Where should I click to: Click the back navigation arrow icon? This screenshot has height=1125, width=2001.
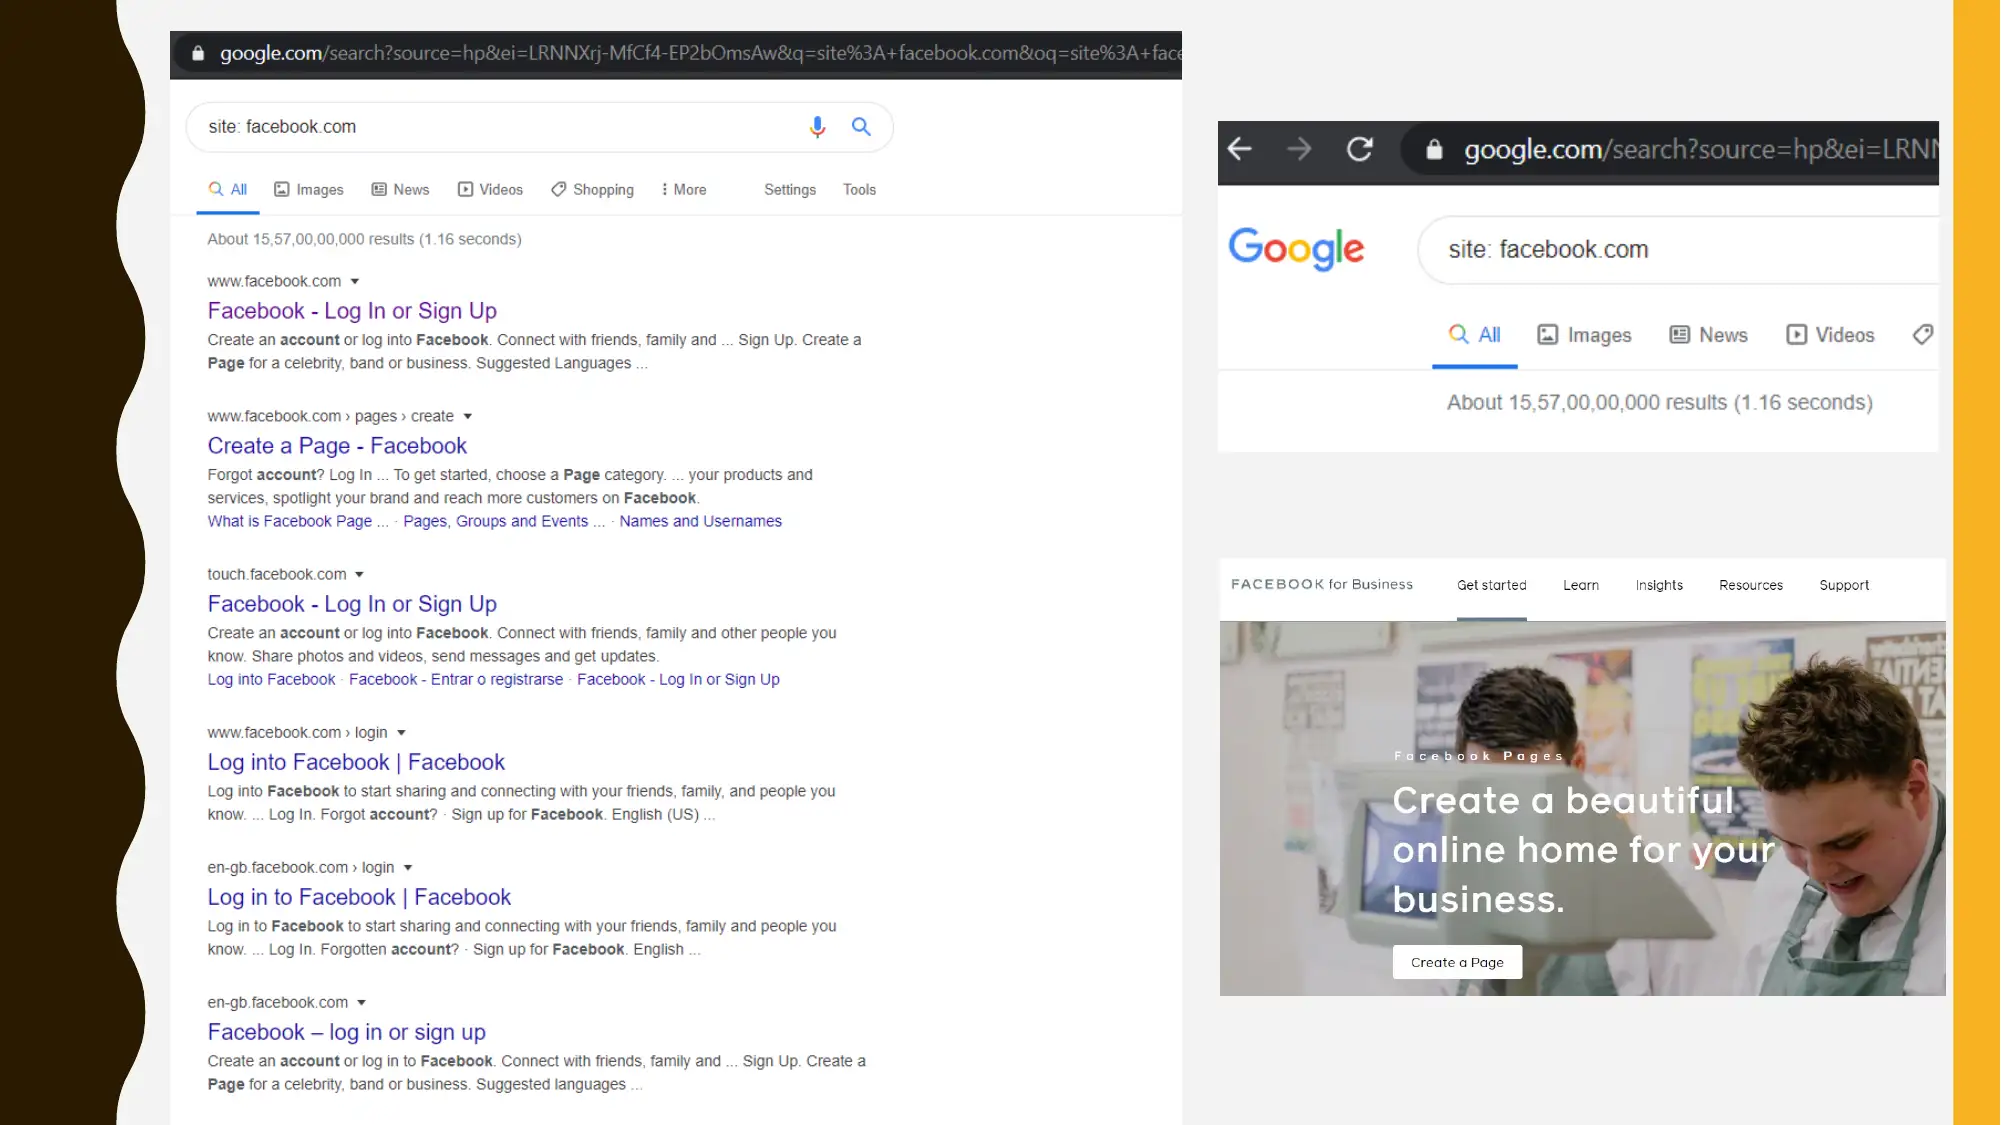1240,148
